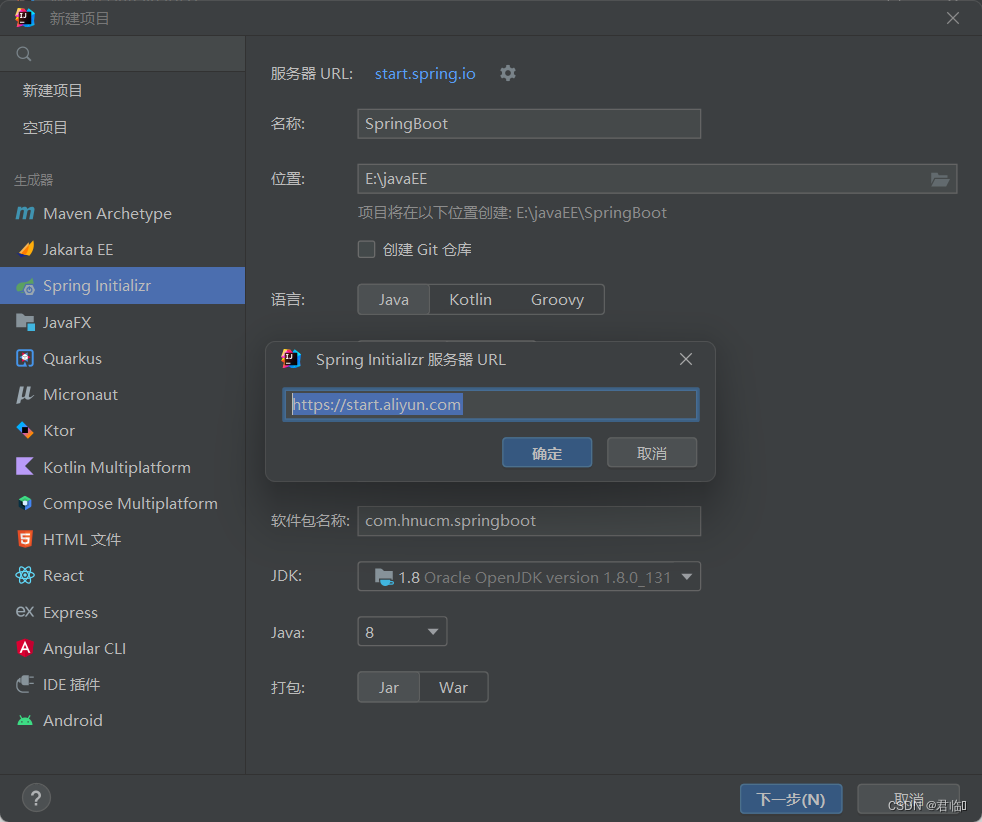This screenshot has width=982, height=822.
Task: Enable the create Git repository checkbox
Action: click(x=366, y=249)
